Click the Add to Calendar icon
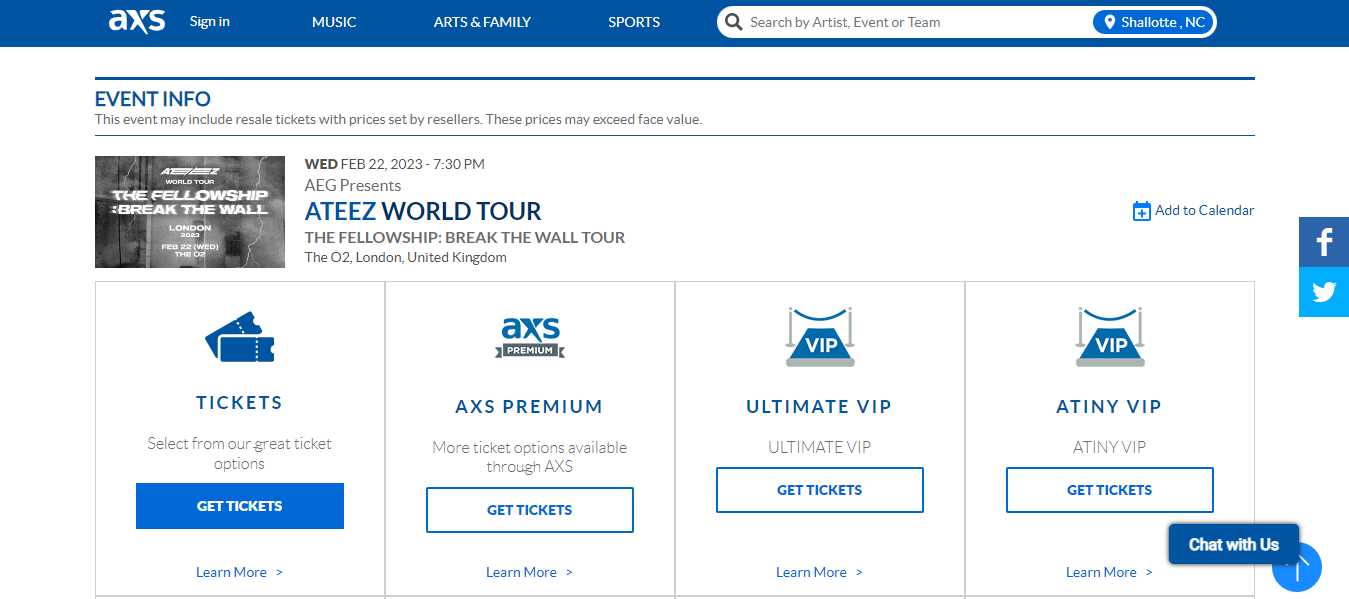The width and height of the screenshot is (1349, 599). 1140,210
